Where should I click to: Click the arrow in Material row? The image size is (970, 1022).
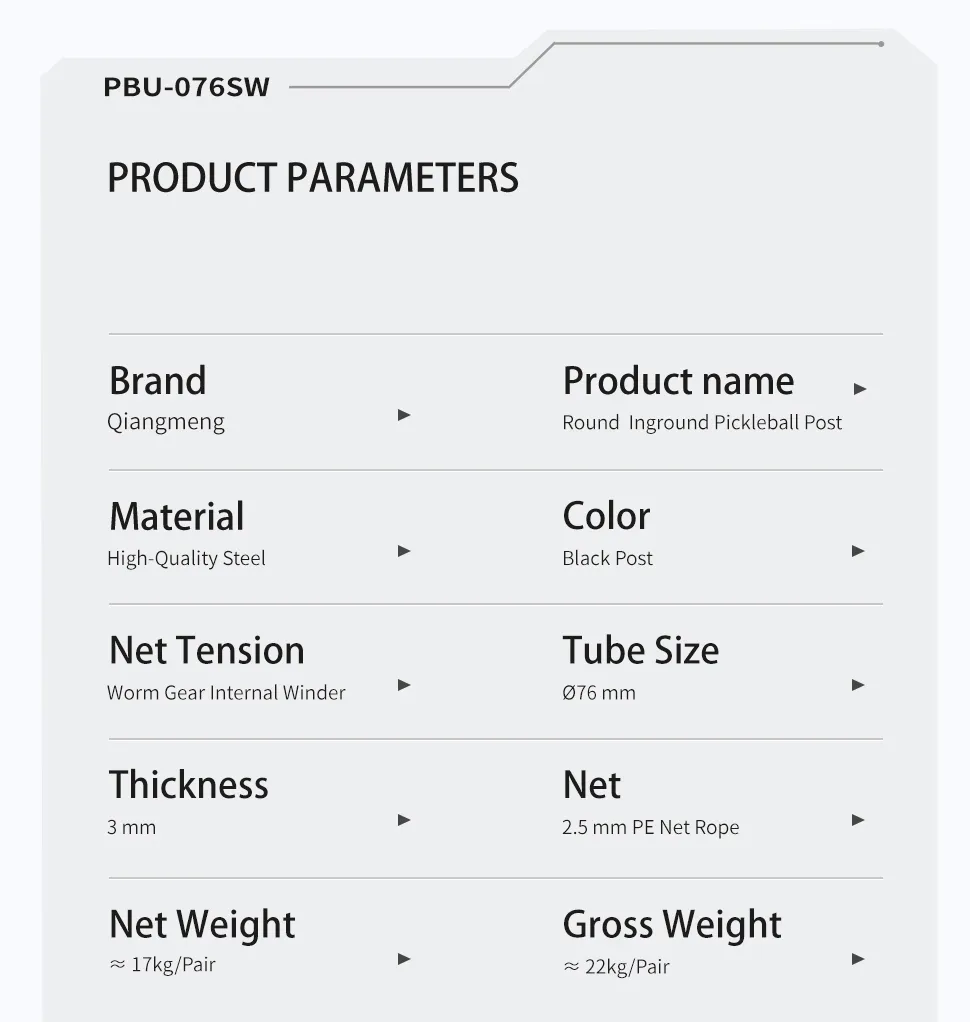tap(404, 551)
